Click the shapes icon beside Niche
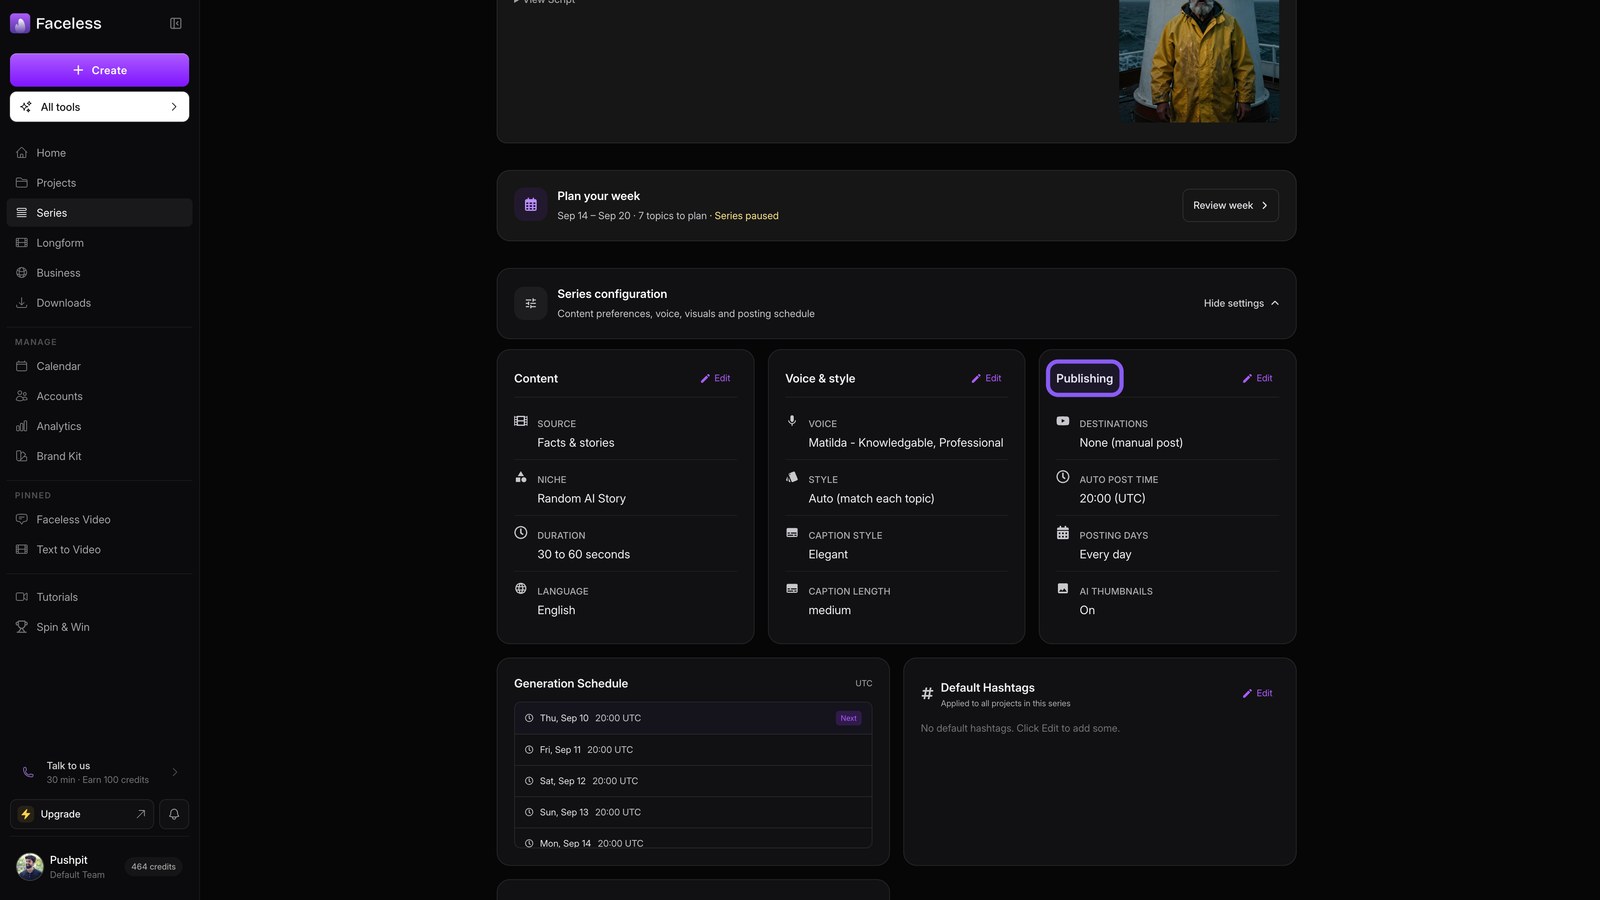The width and height of the screenshot is (1600, 900). (521, 477)
